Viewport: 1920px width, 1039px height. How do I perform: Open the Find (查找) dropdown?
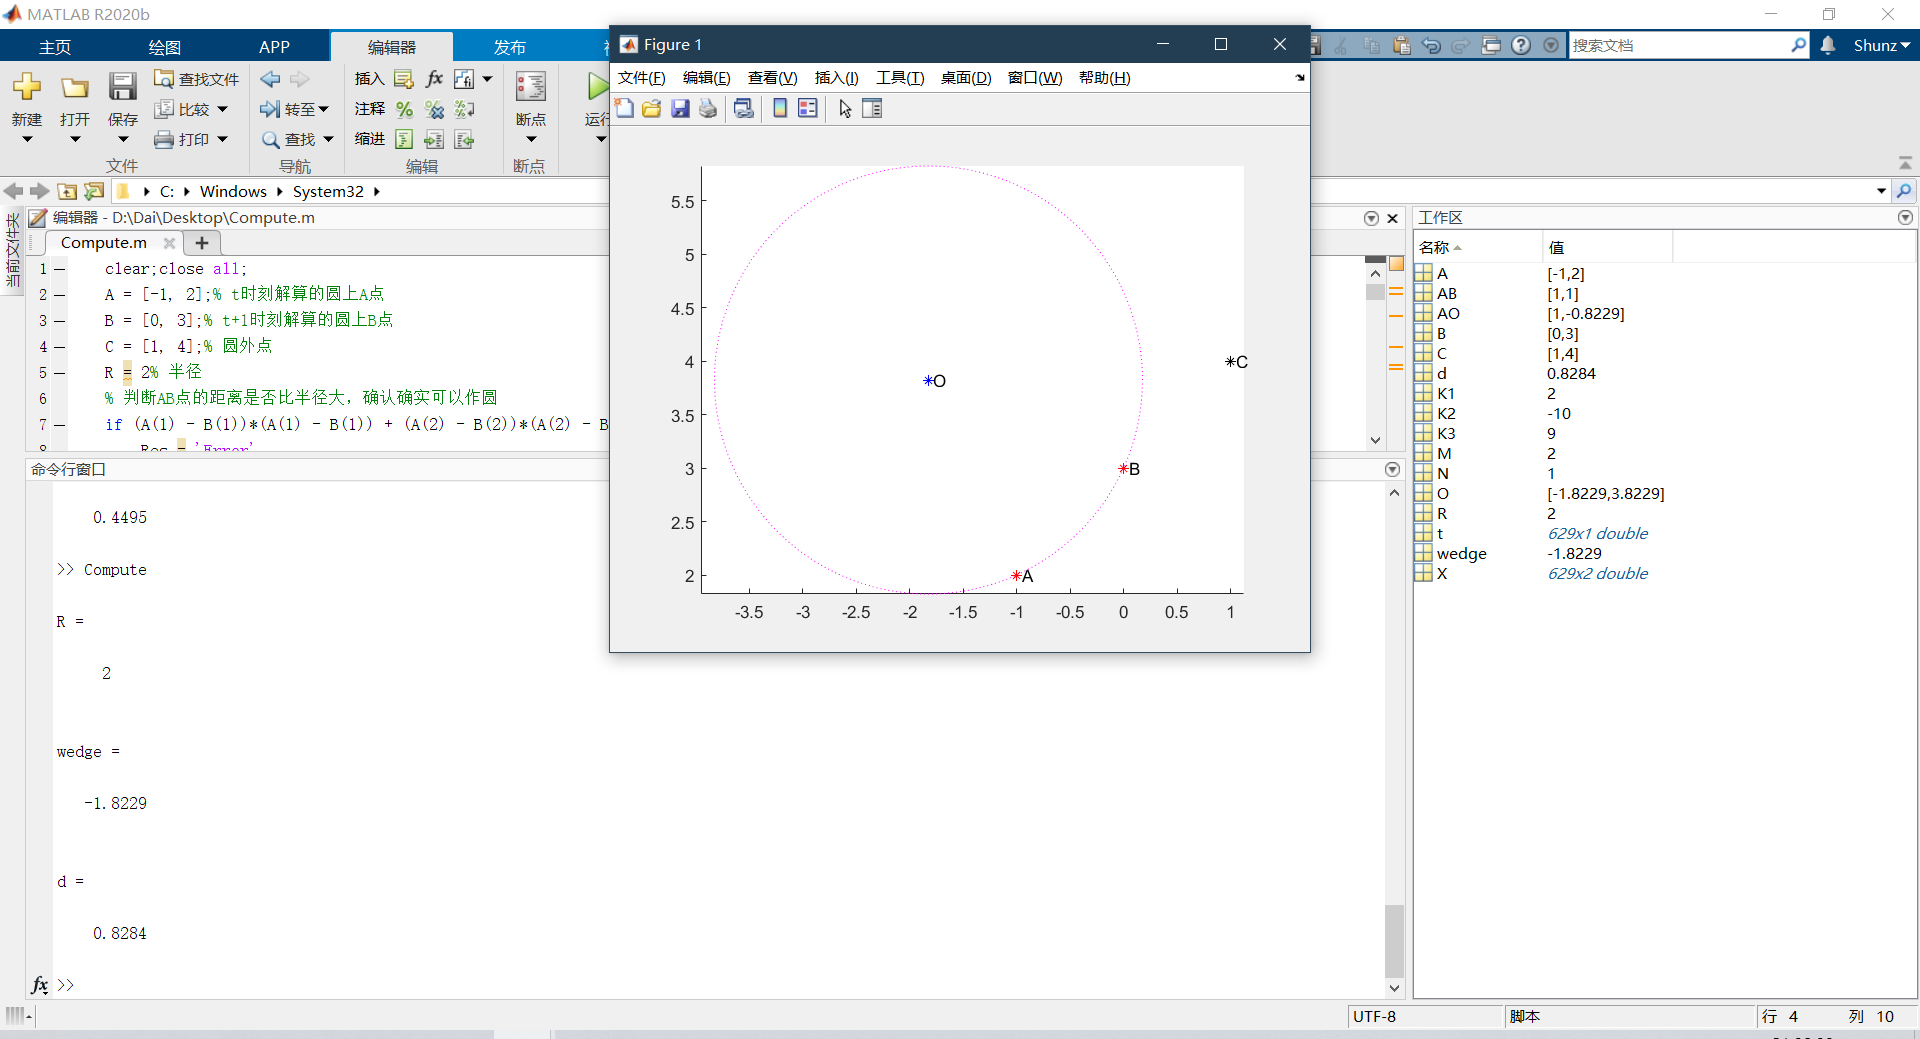click(x=328, y=139)
